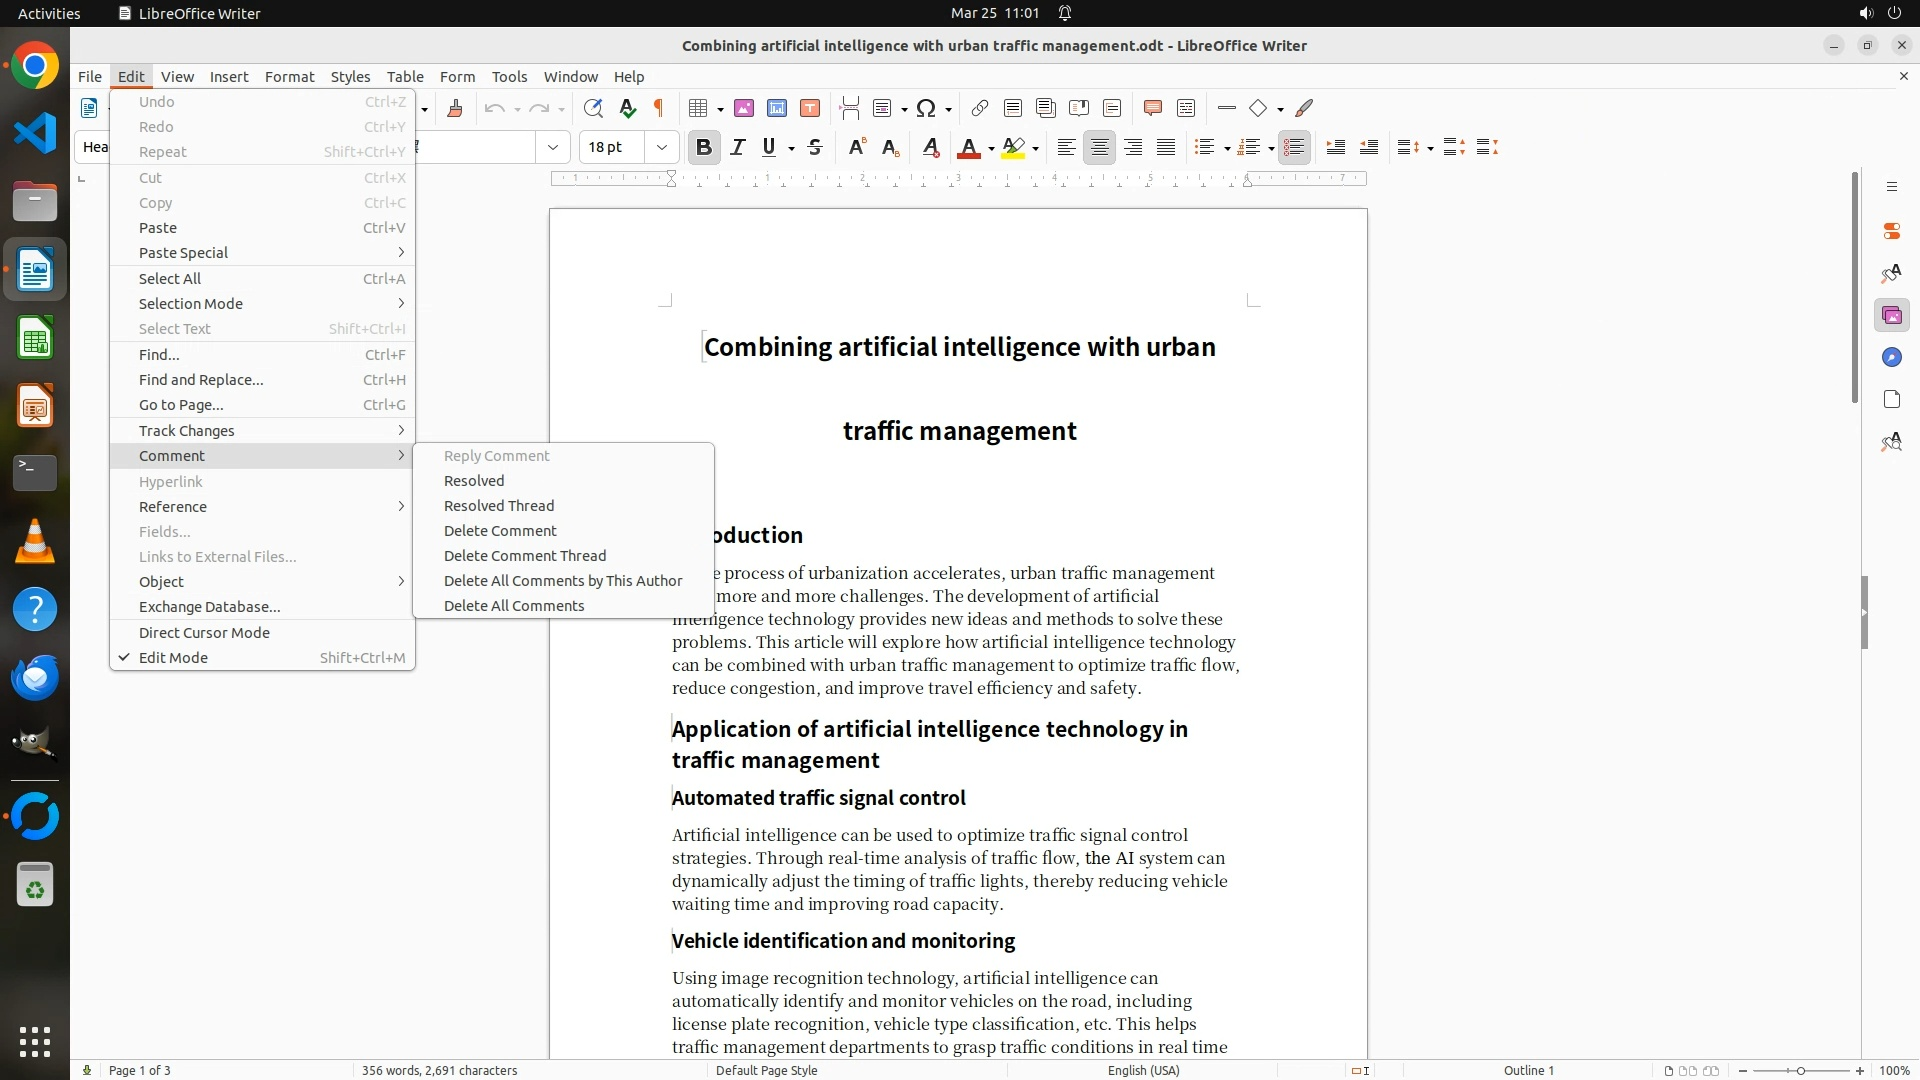
Task: Click the Insert Hyperlink chain icon
Action: [x=980, y=108]
